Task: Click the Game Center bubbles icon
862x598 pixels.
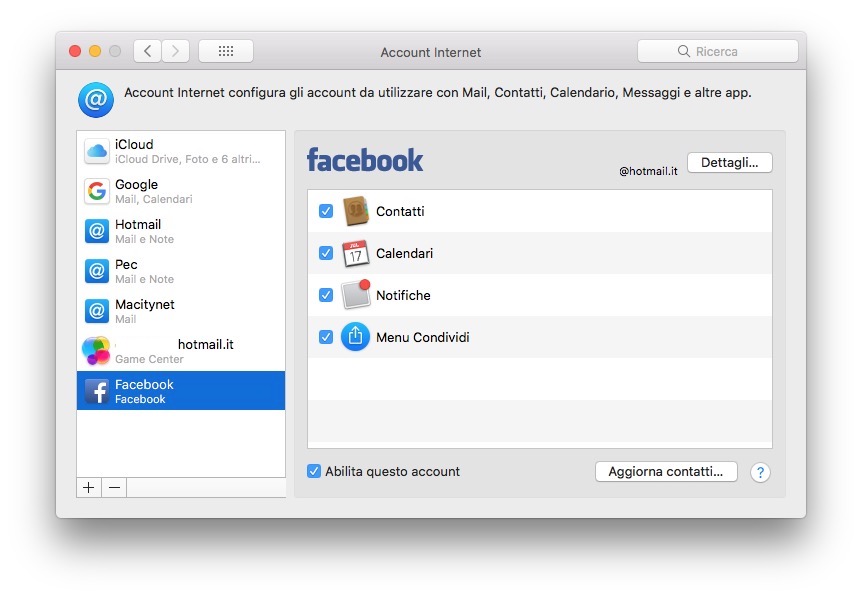Action: click(x=96, y=351)
